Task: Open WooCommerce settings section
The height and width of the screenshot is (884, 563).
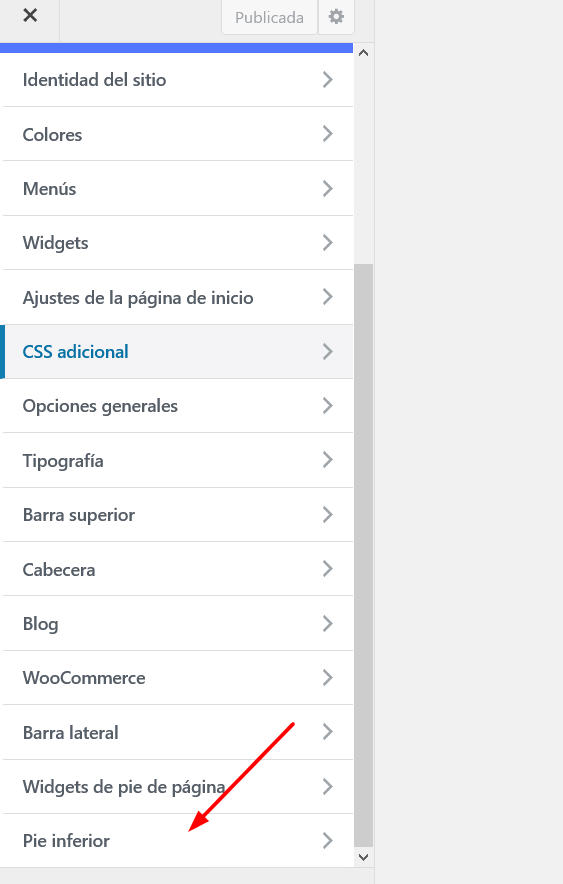Action: pos(177,678)
